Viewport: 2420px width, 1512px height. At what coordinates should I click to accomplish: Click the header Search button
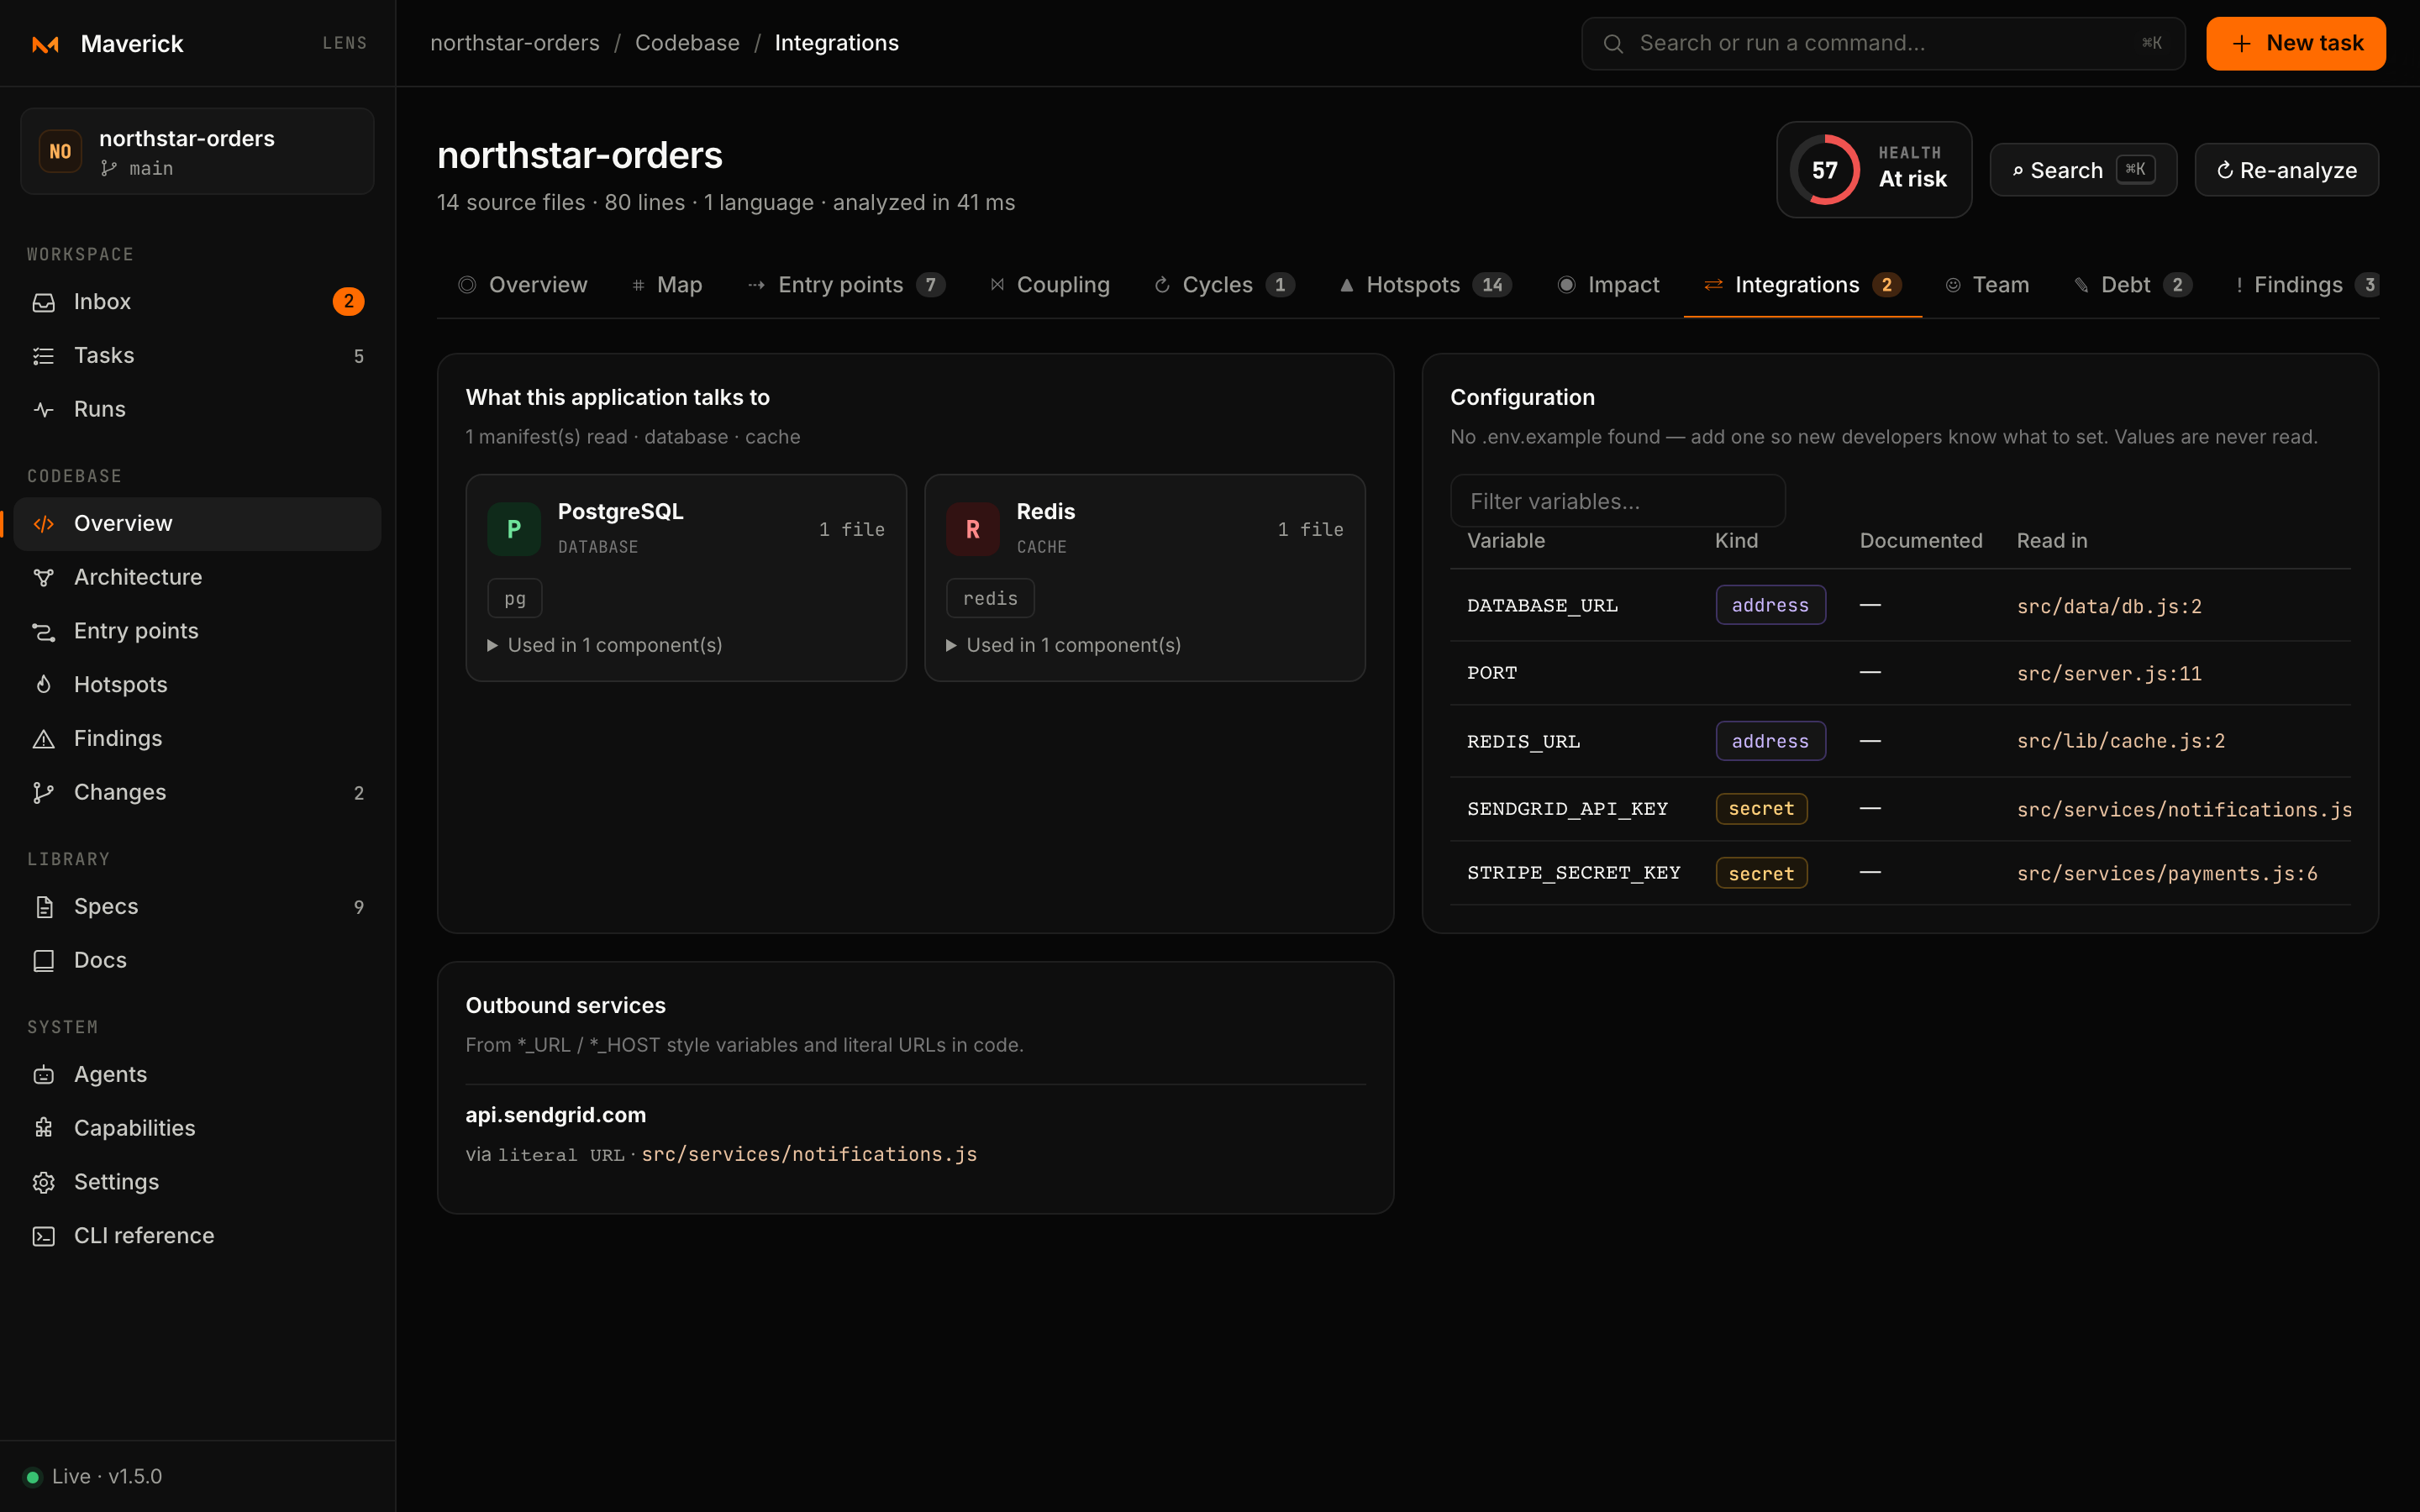[2083, 170]
